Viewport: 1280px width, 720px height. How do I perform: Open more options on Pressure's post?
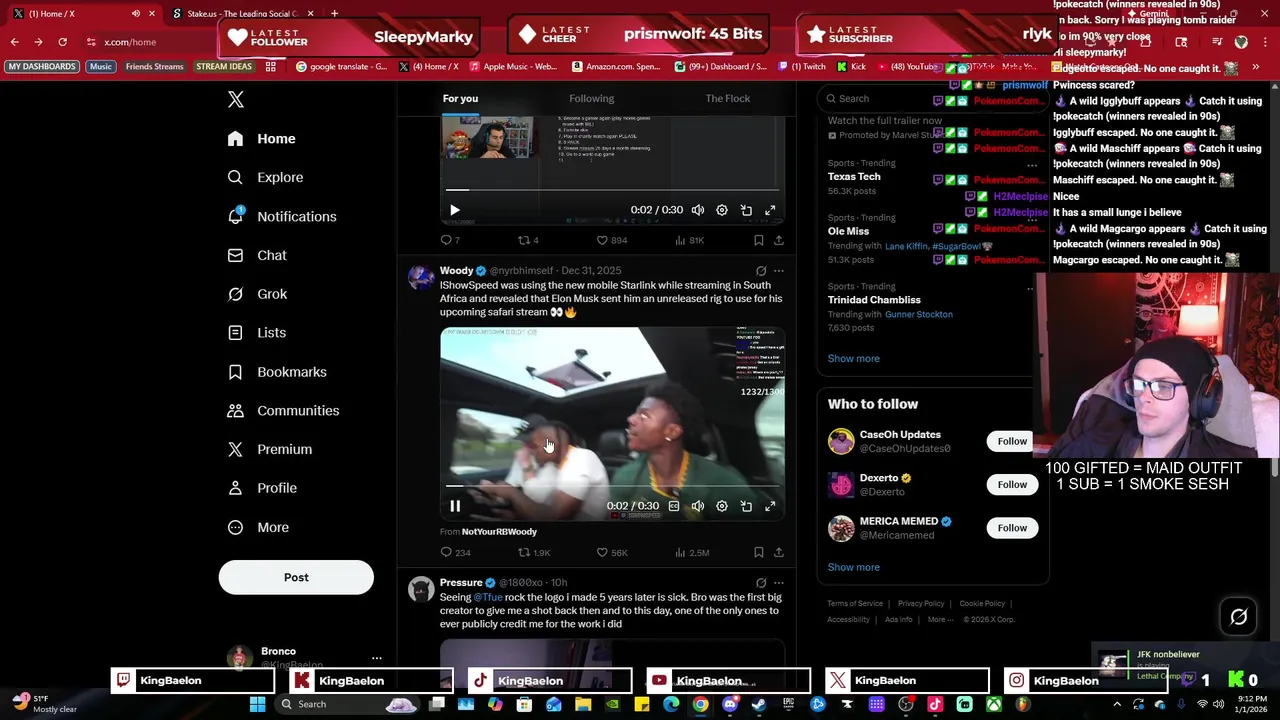click(779, 583)
